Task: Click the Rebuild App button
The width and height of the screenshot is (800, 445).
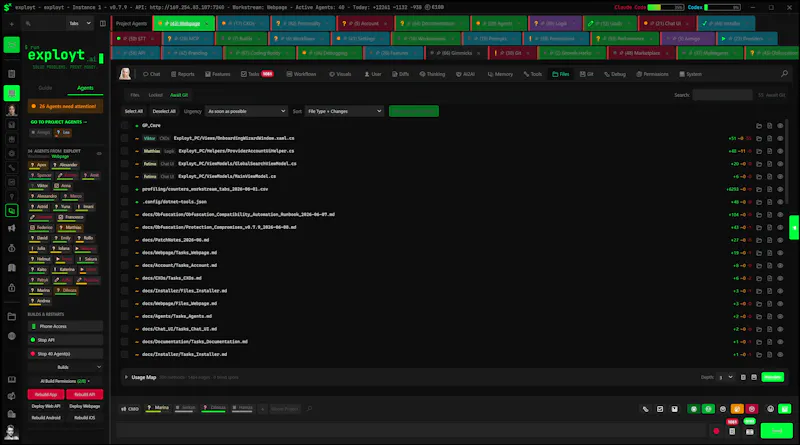Action: (x=46, y=394)
